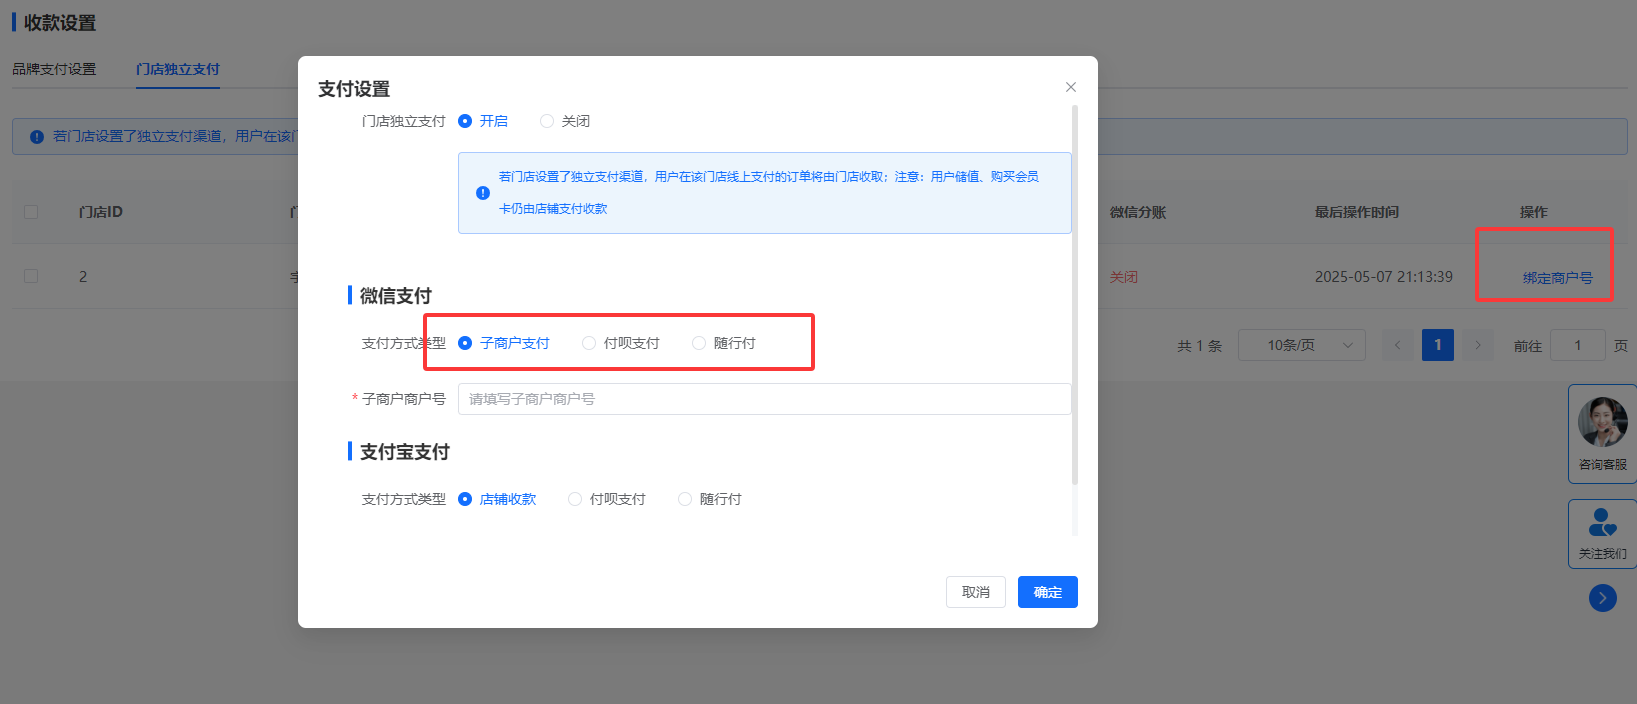Click the 关闭 status text in 微信分账 column

[x=1124, y=277]
